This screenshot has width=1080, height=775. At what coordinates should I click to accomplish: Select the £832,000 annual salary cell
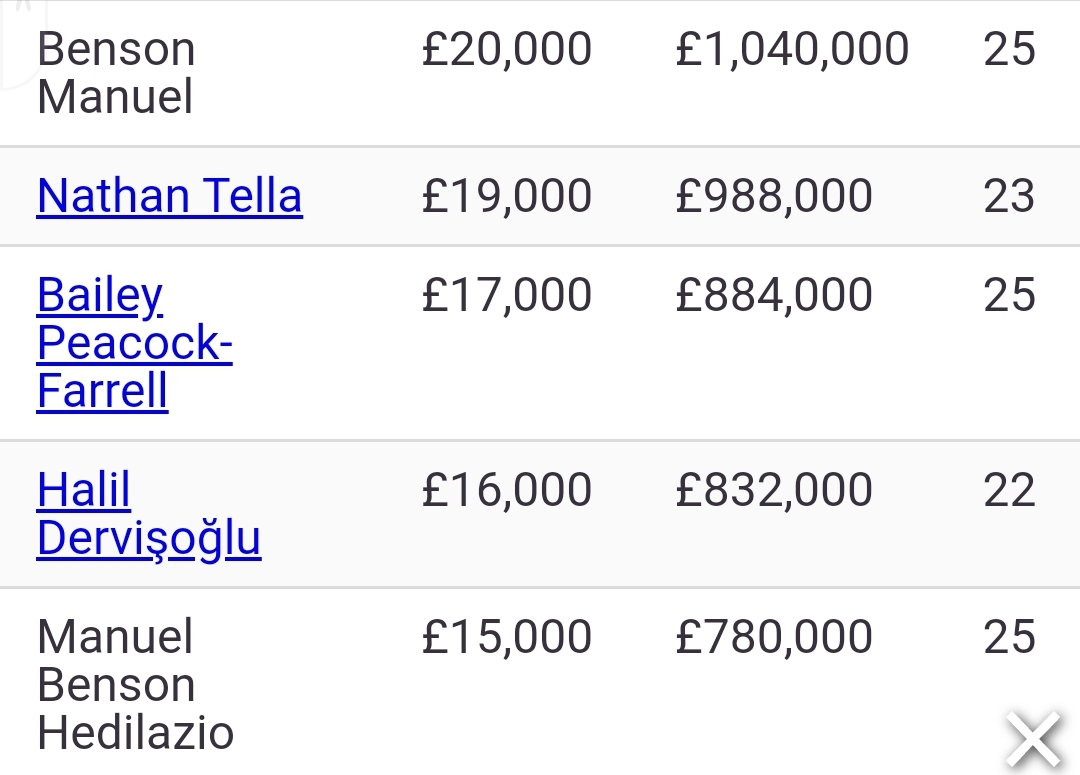(x=774, y=490)
